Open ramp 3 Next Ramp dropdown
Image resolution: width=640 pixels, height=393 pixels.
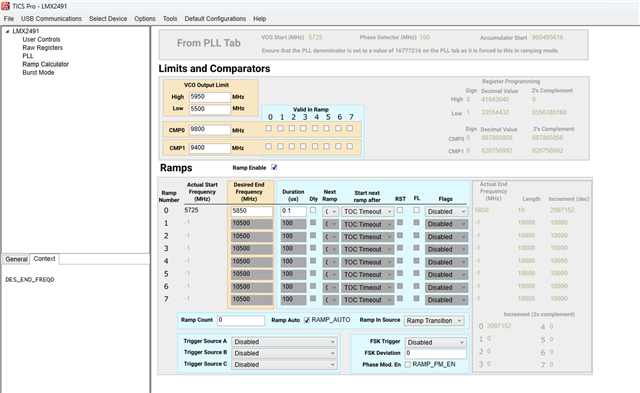[x=330, y=249]
